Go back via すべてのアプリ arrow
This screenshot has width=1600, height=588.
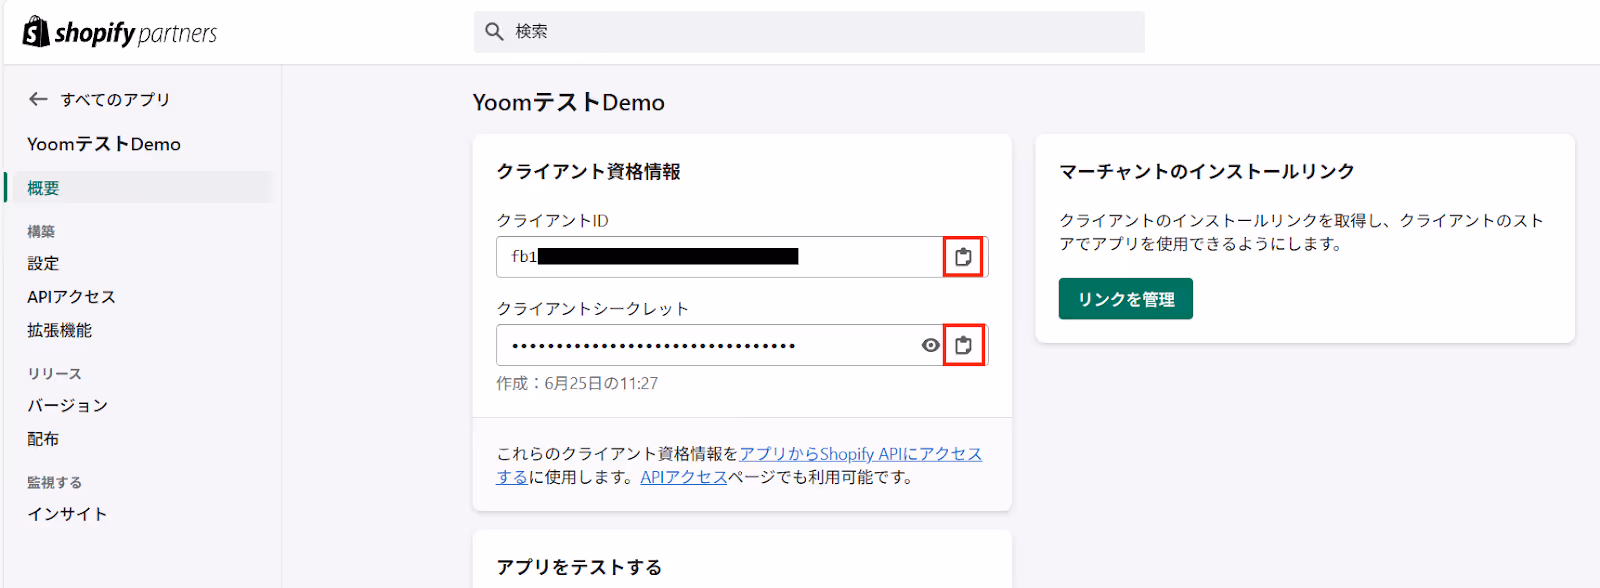38,99
